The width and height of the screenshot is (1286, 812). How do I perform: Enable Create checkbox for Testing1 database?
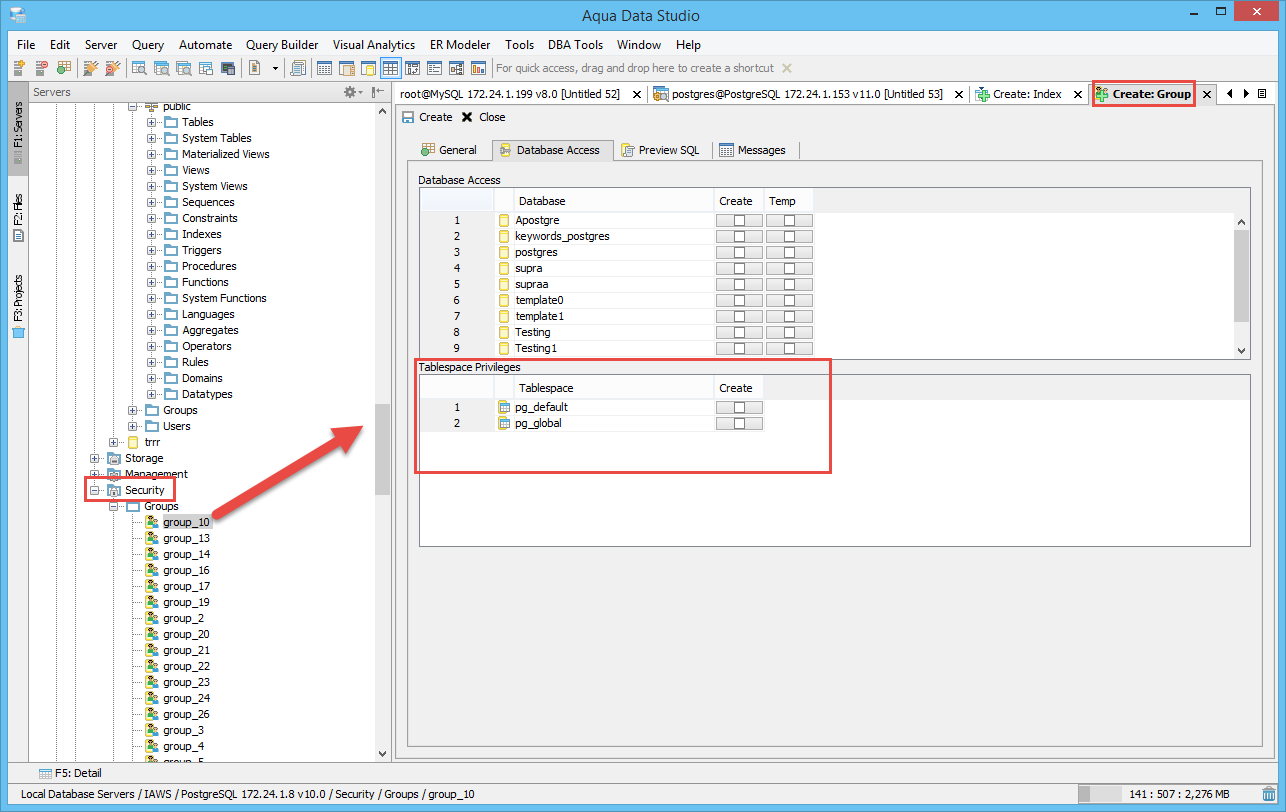(x=739, y=348)
